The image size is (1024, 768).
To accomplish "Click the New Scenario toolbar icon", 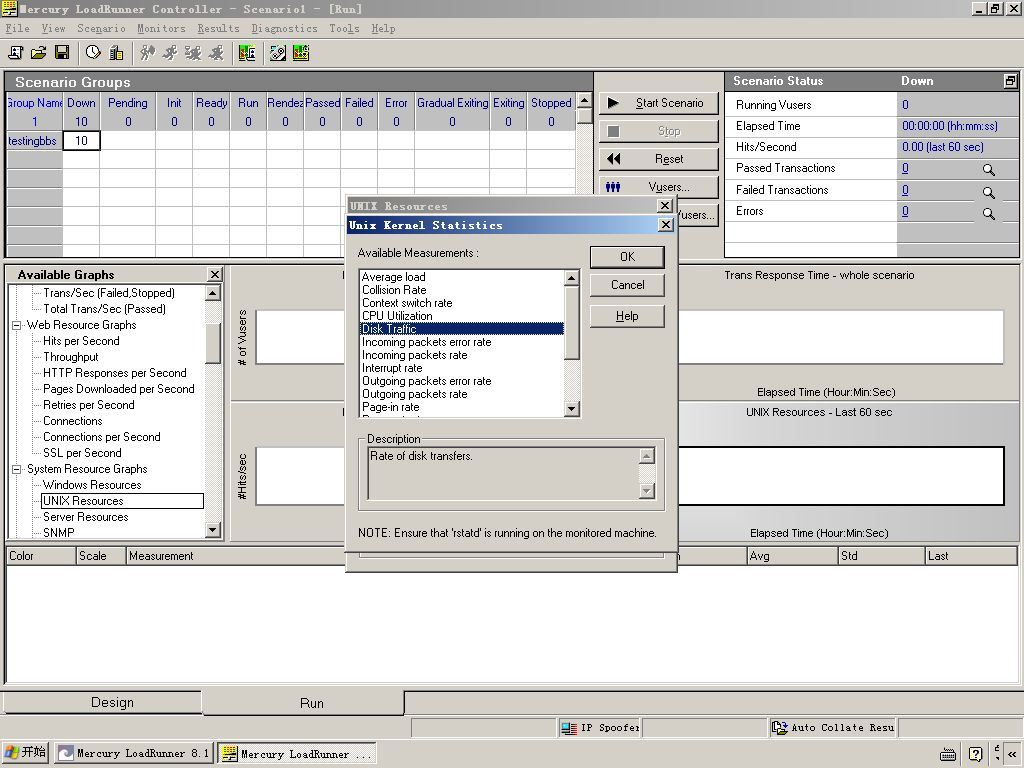I will (x=16, y=53).
